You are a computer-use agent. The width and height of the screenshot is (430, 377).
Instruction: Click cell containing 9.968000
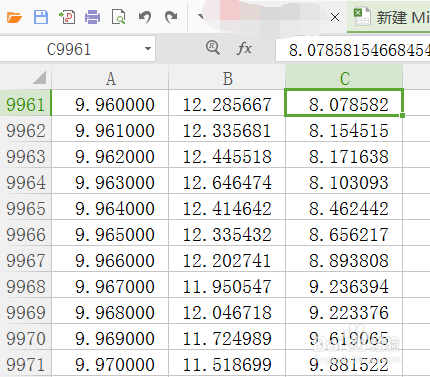110,312
